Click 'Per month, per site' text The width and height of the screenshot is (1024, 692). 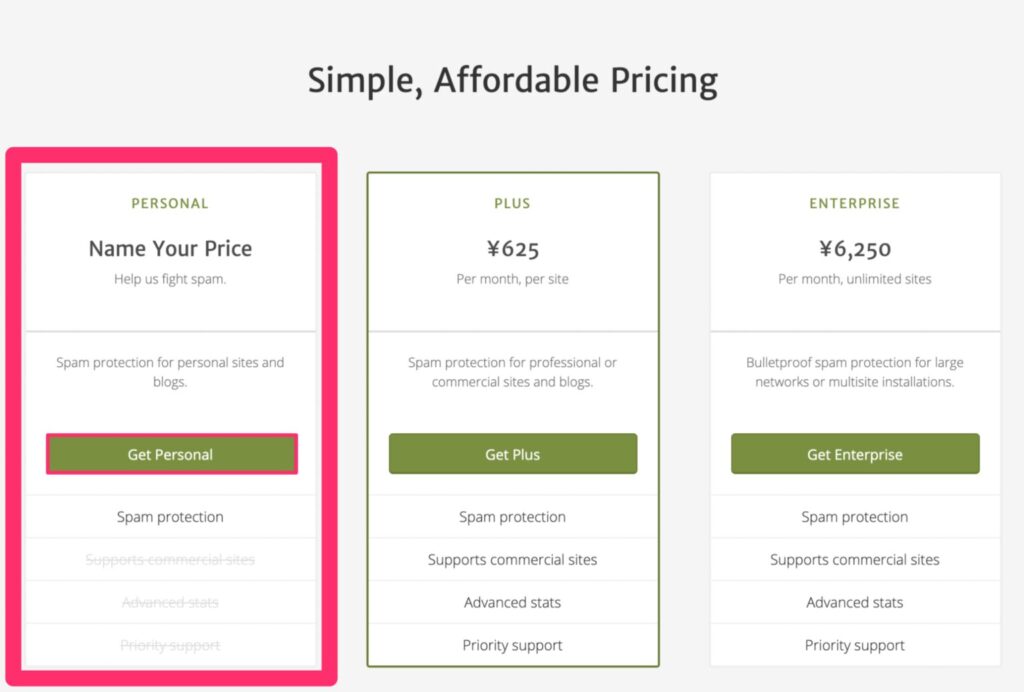(513, 279)
